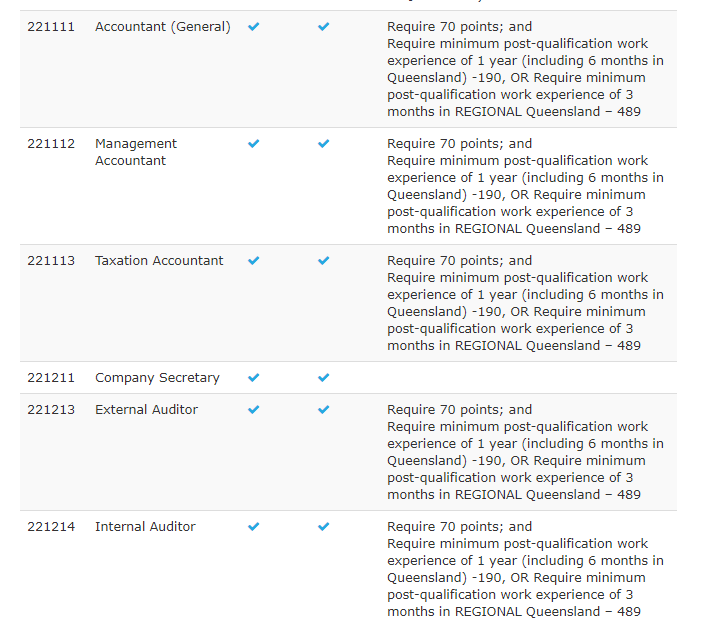
Task: Click first checkmark in Taxation Accountant row
Action: (253, 261)
